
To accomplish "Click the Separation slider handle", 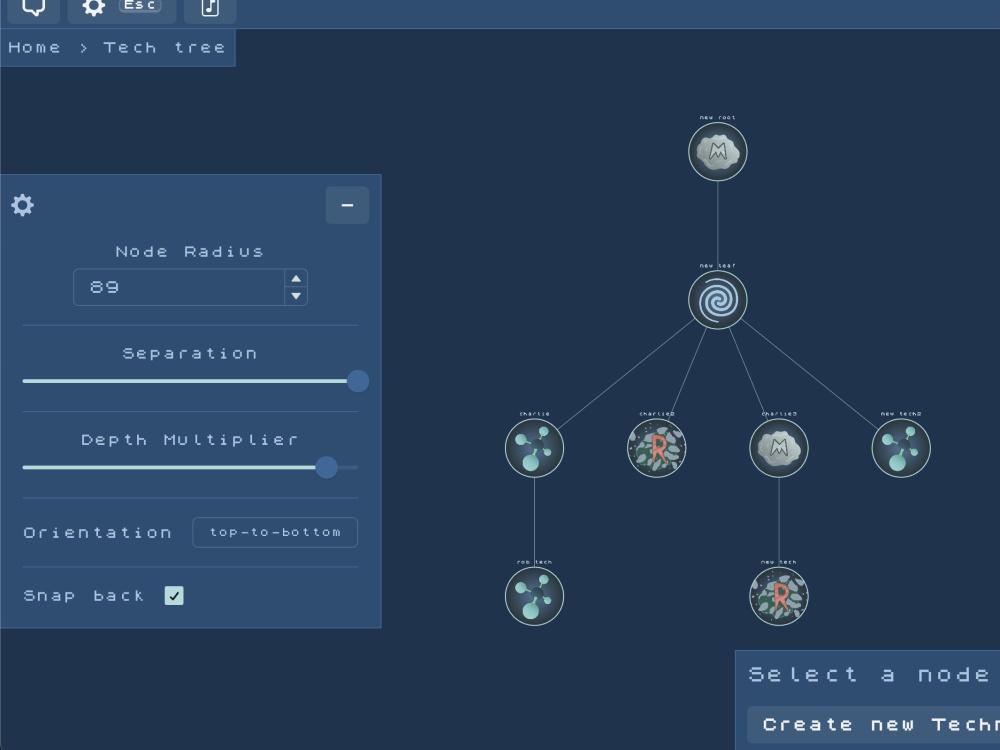I will click(358, 381).
